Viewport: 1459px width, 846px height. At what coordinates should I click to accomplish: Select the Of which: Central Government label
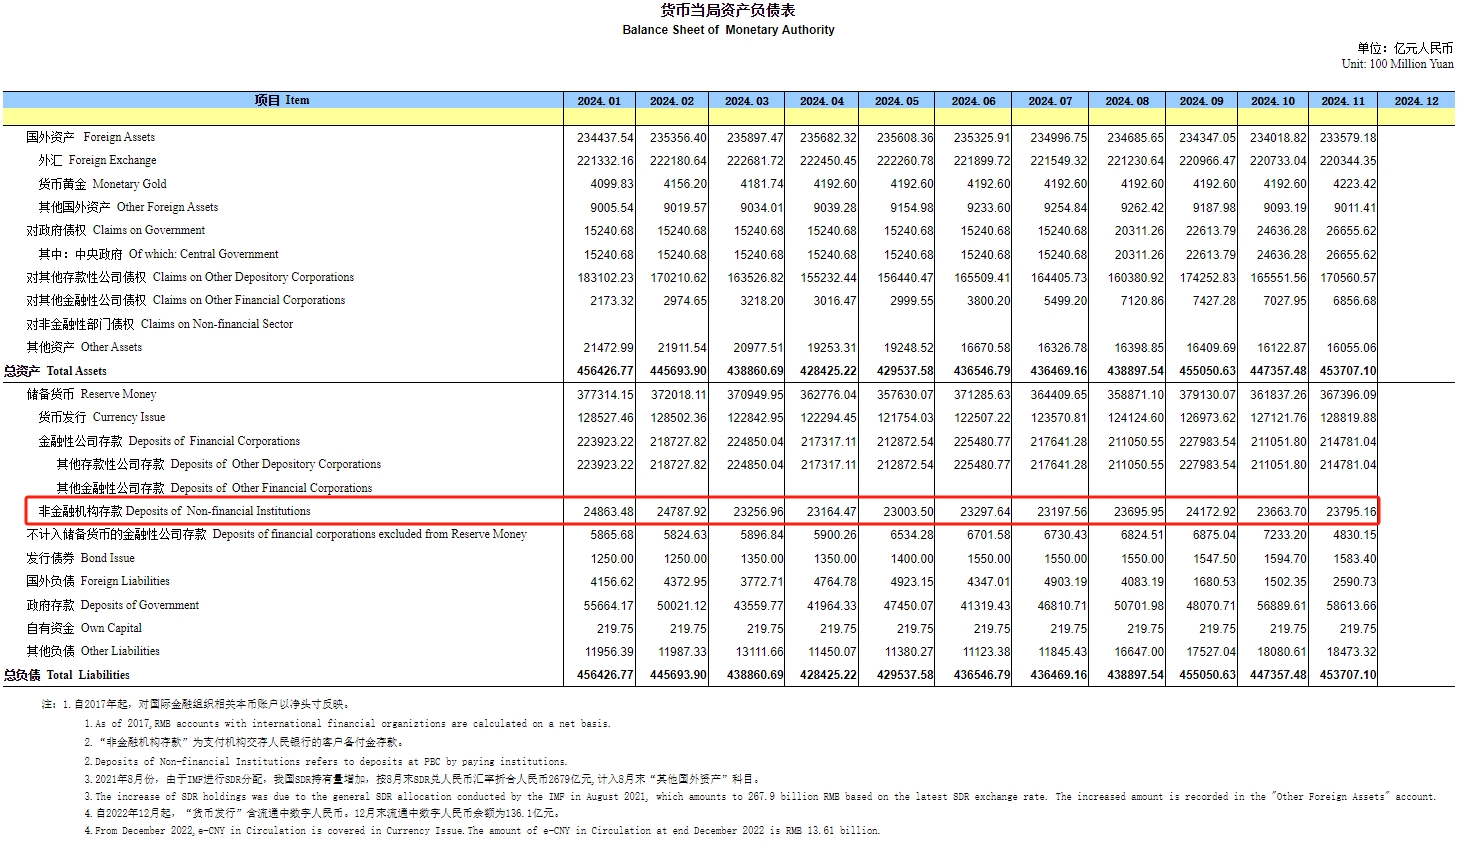point(158,254)
